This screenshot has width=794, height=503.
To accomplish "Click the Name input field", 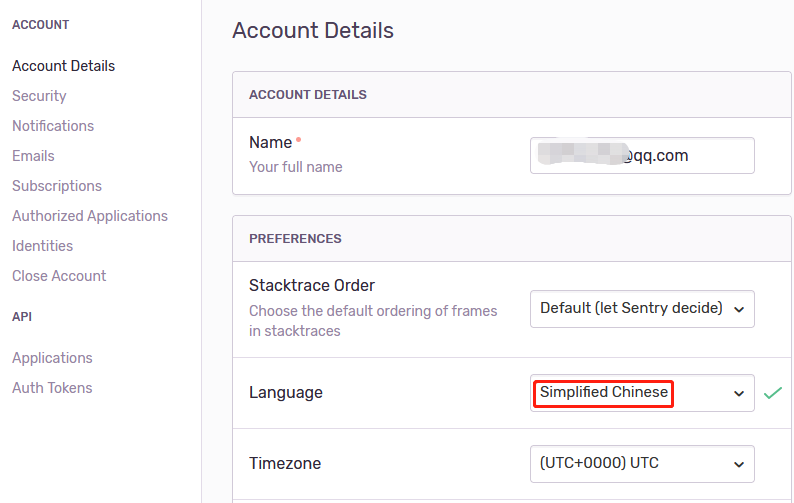I will point(642,156).
